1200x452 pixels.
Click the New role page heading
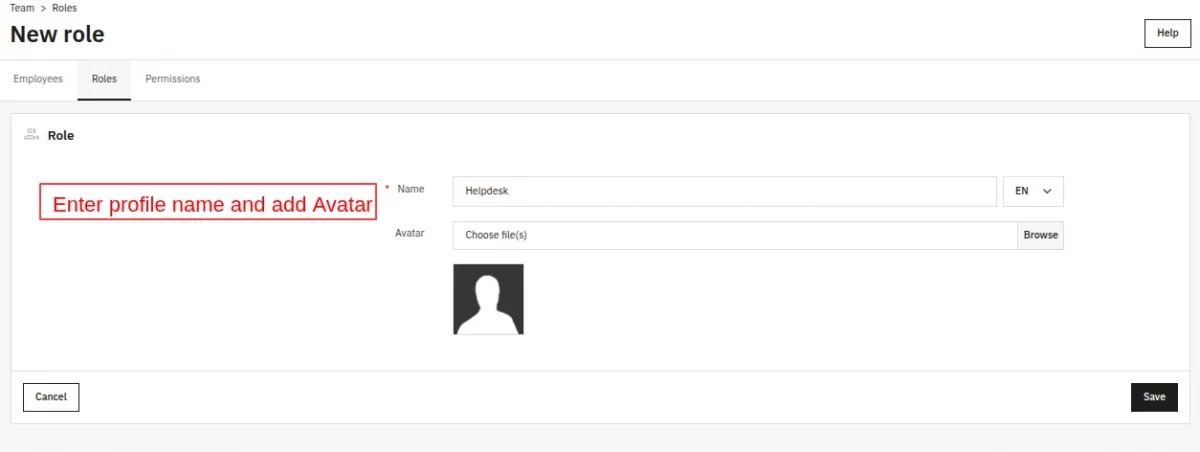[x=57, y=34]
